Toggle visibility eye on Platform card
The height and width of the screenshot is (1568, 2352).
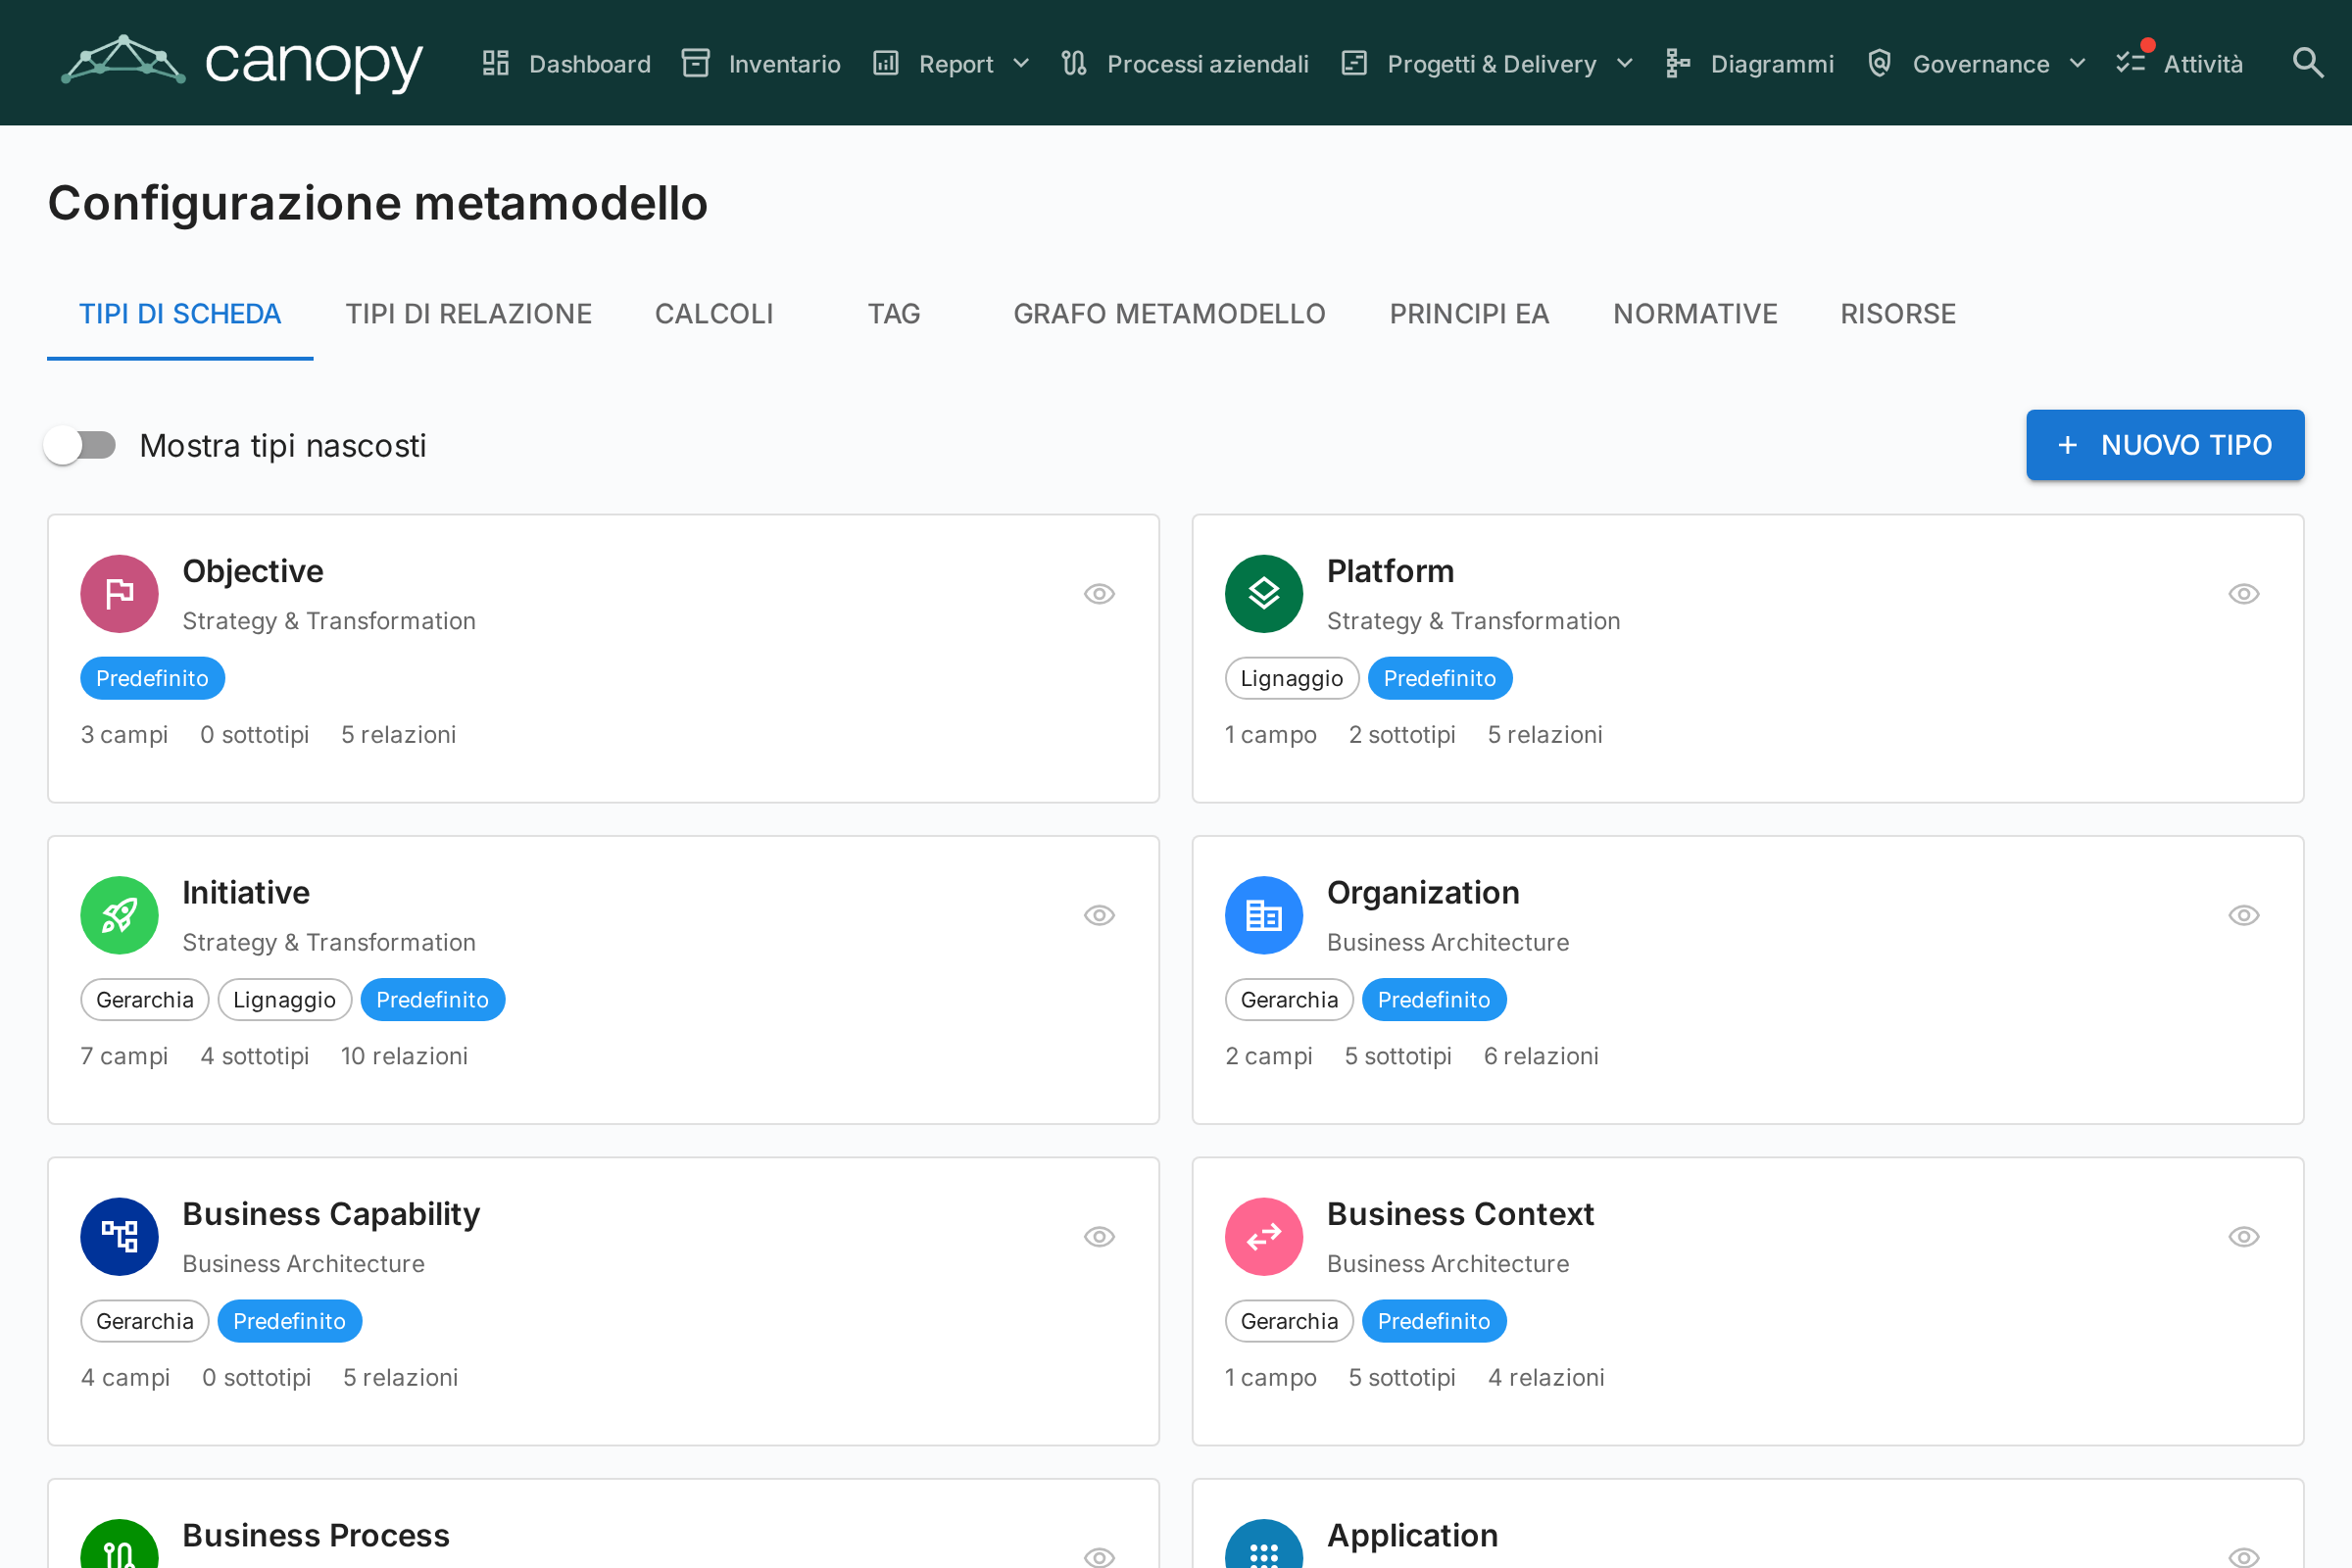2244,594
